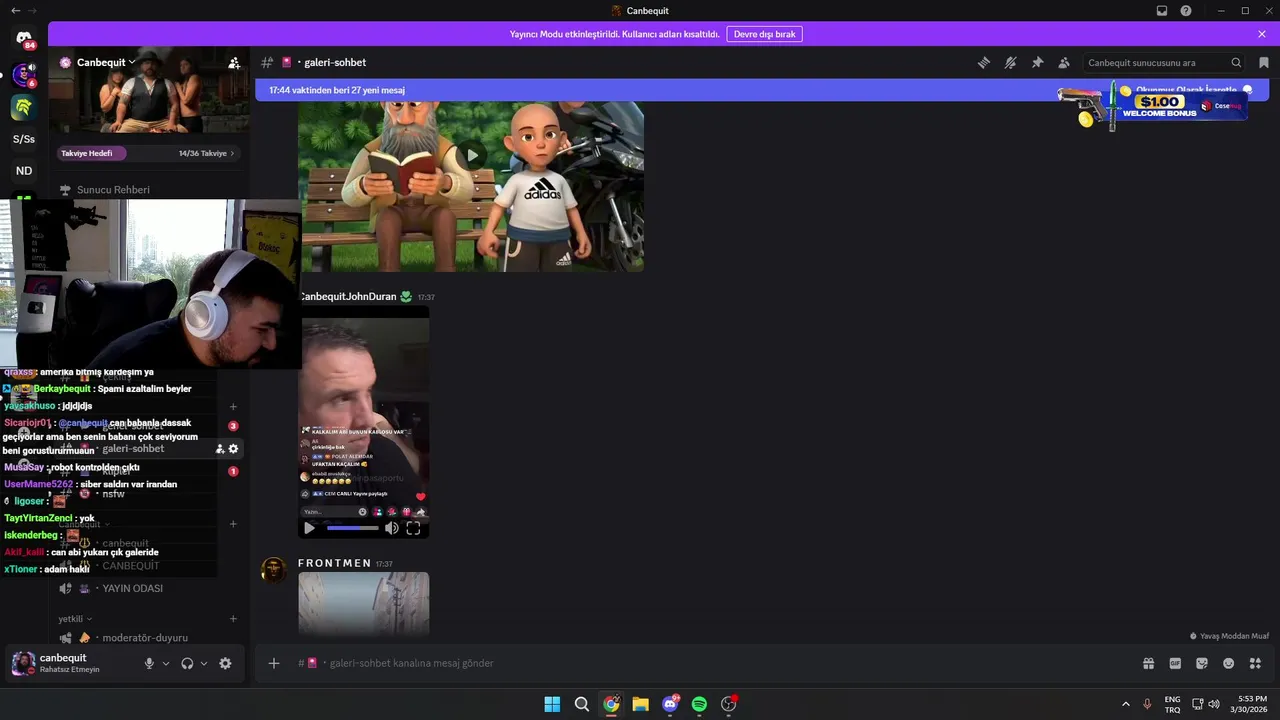Image resolution: width=1280 pixels, height=720 pixels.
Task: Open FRONTMEN username
Action: pyautogui.click(x=335, y=563)
